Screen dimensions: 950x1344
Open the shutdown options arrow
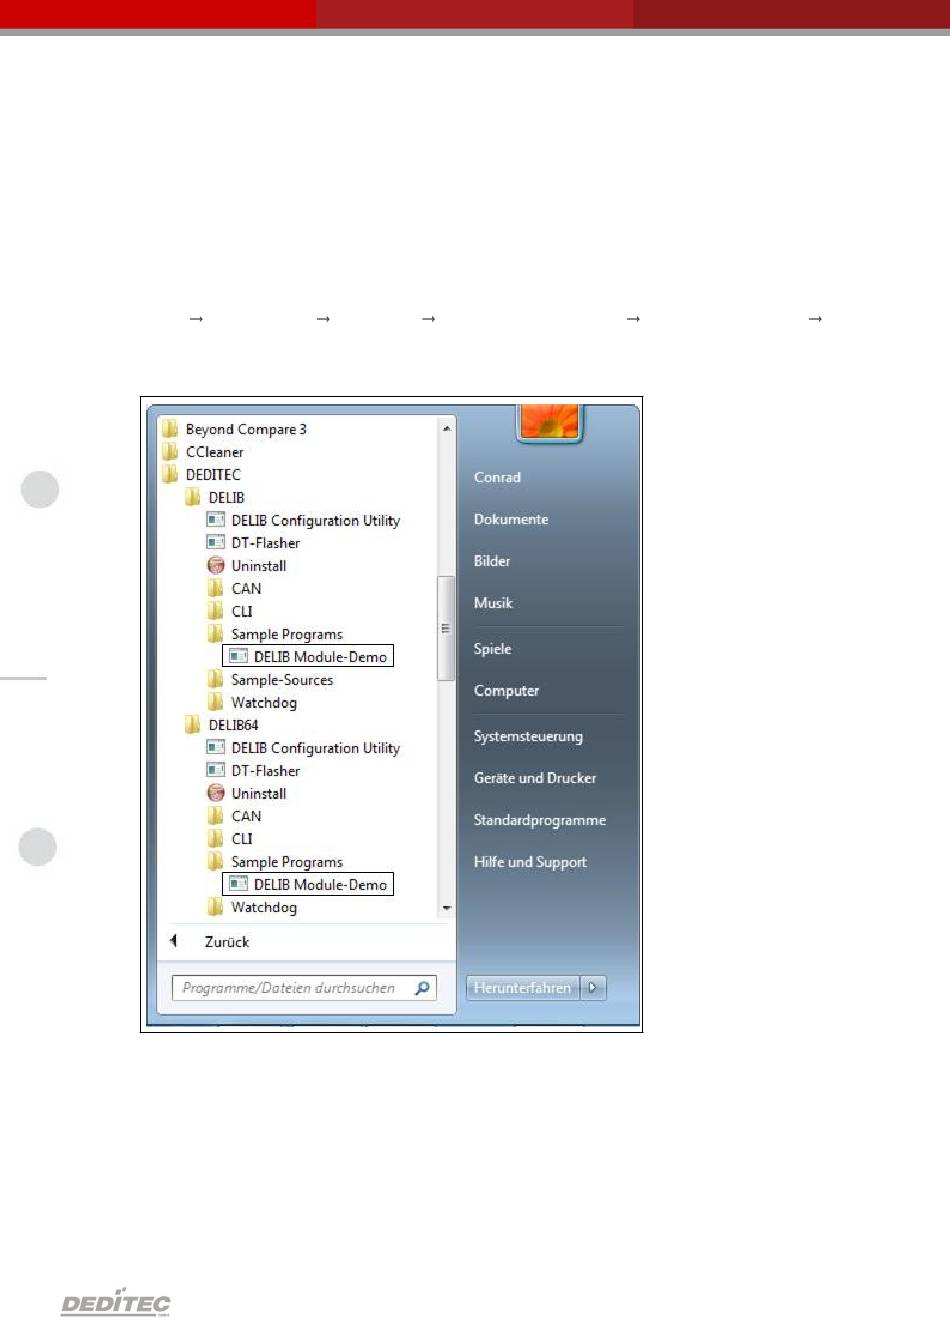(x=593, y=988)
